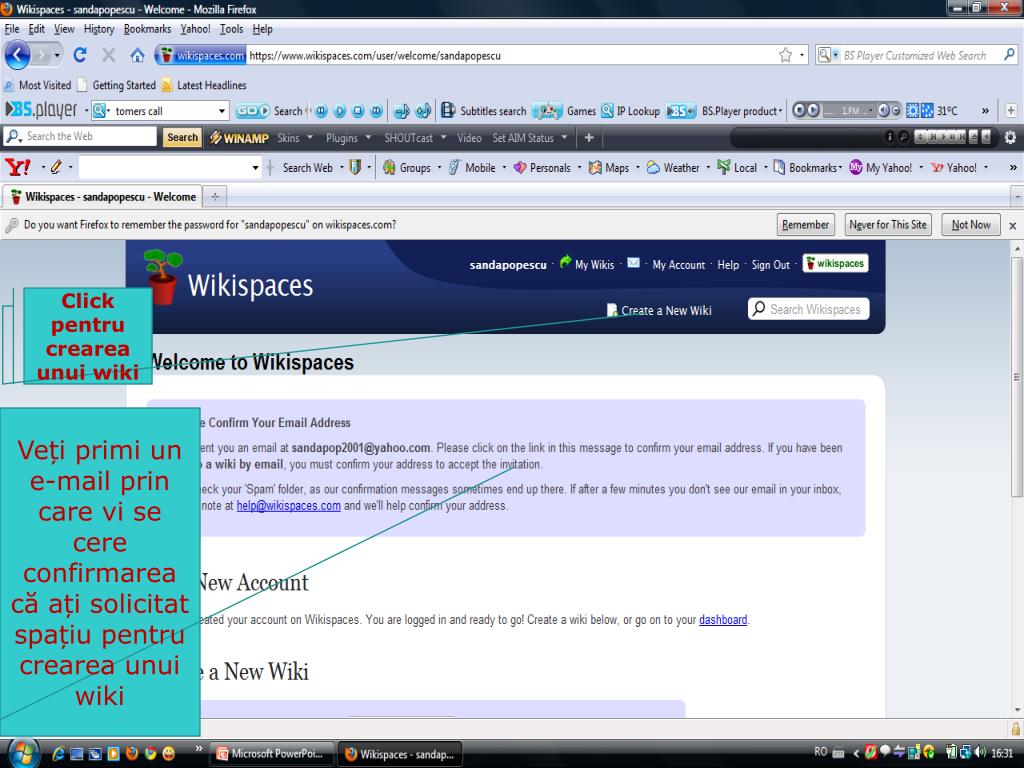Expand the Yahoo search field dropdown arrow
1024x768 pixels.
pos(255,168)
